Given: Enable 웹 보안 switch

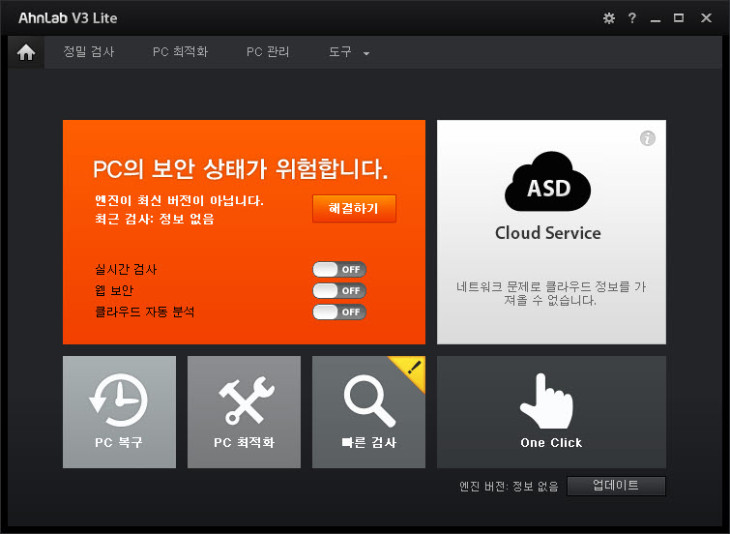Looking at the screenshot, I should [339, 291].
